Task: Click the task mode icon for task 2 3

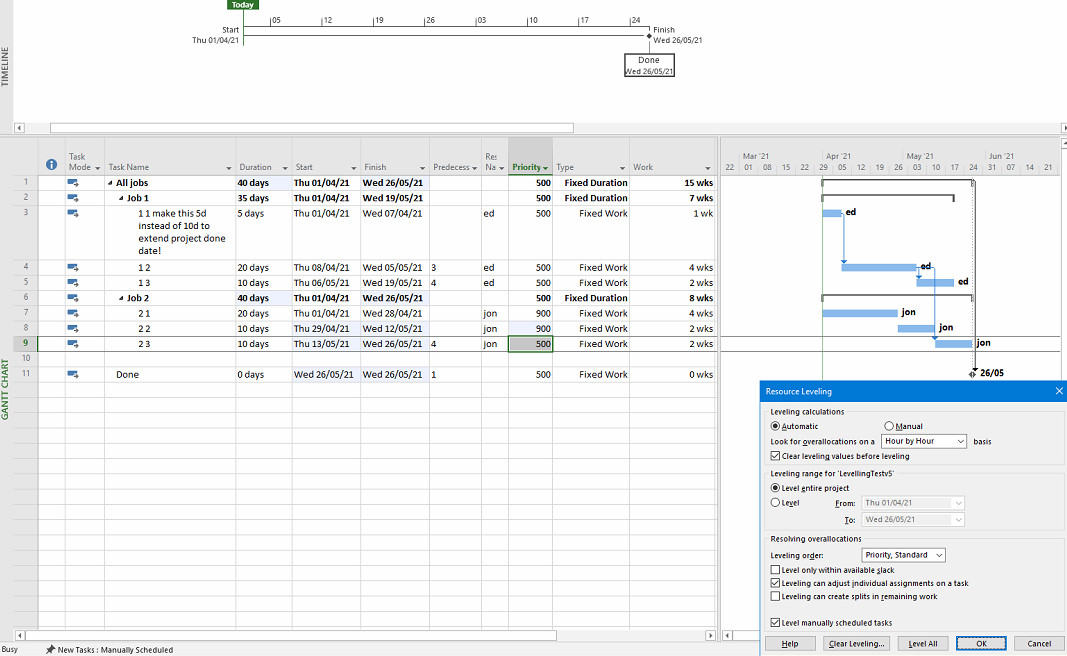Action: 73,344
